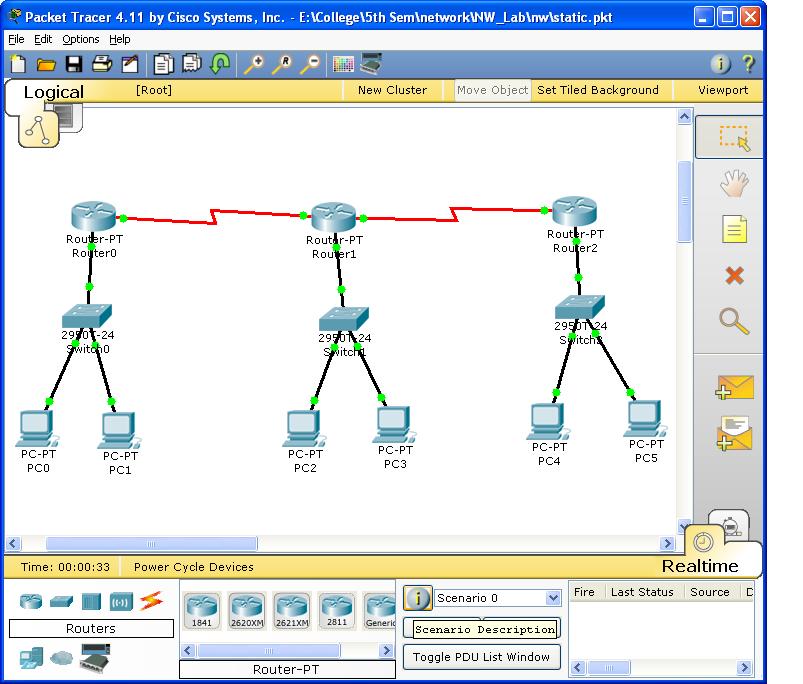Select the Switches device category icon
803x684 pixels.
click(61, 601)
